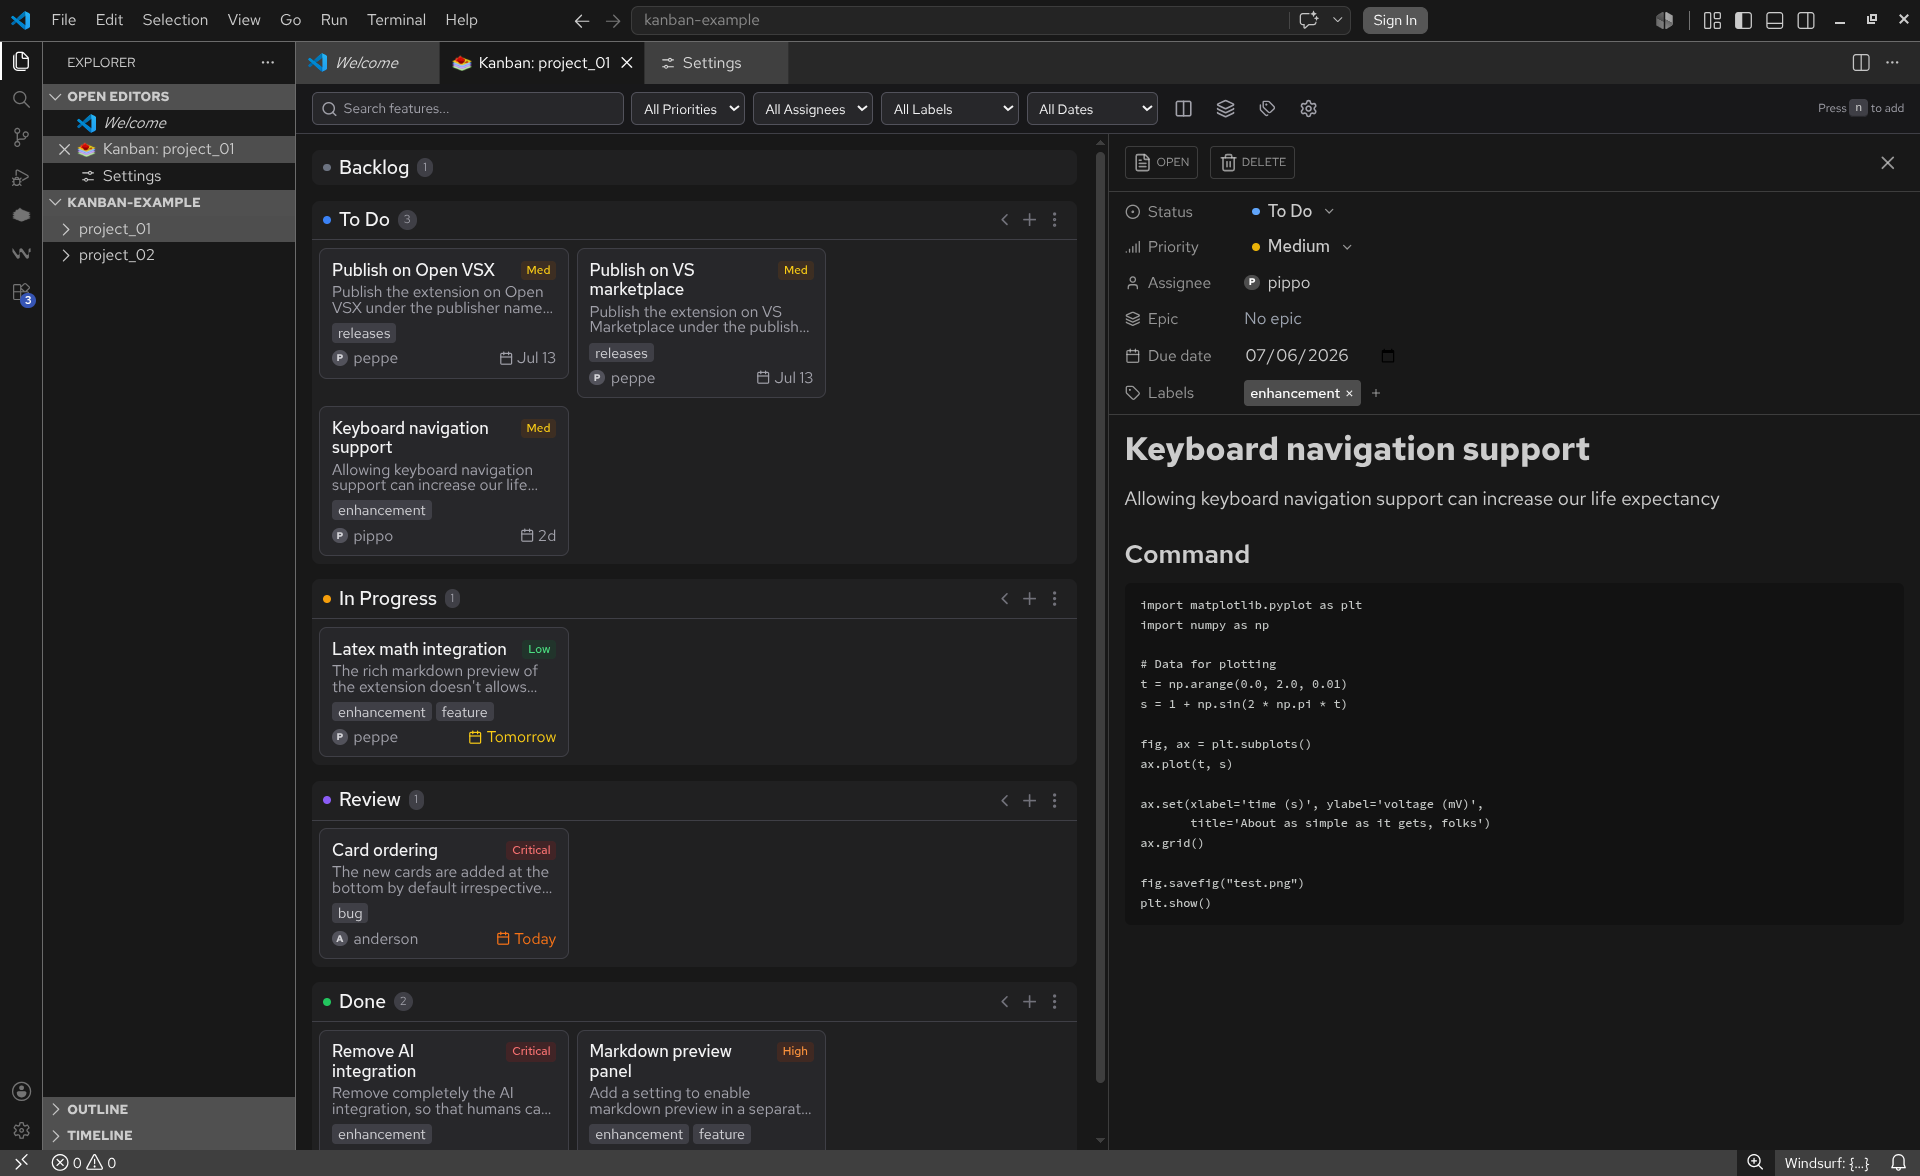The image size is (1920, 1176).
Task: Open the File menu
Action: (64, 20)
